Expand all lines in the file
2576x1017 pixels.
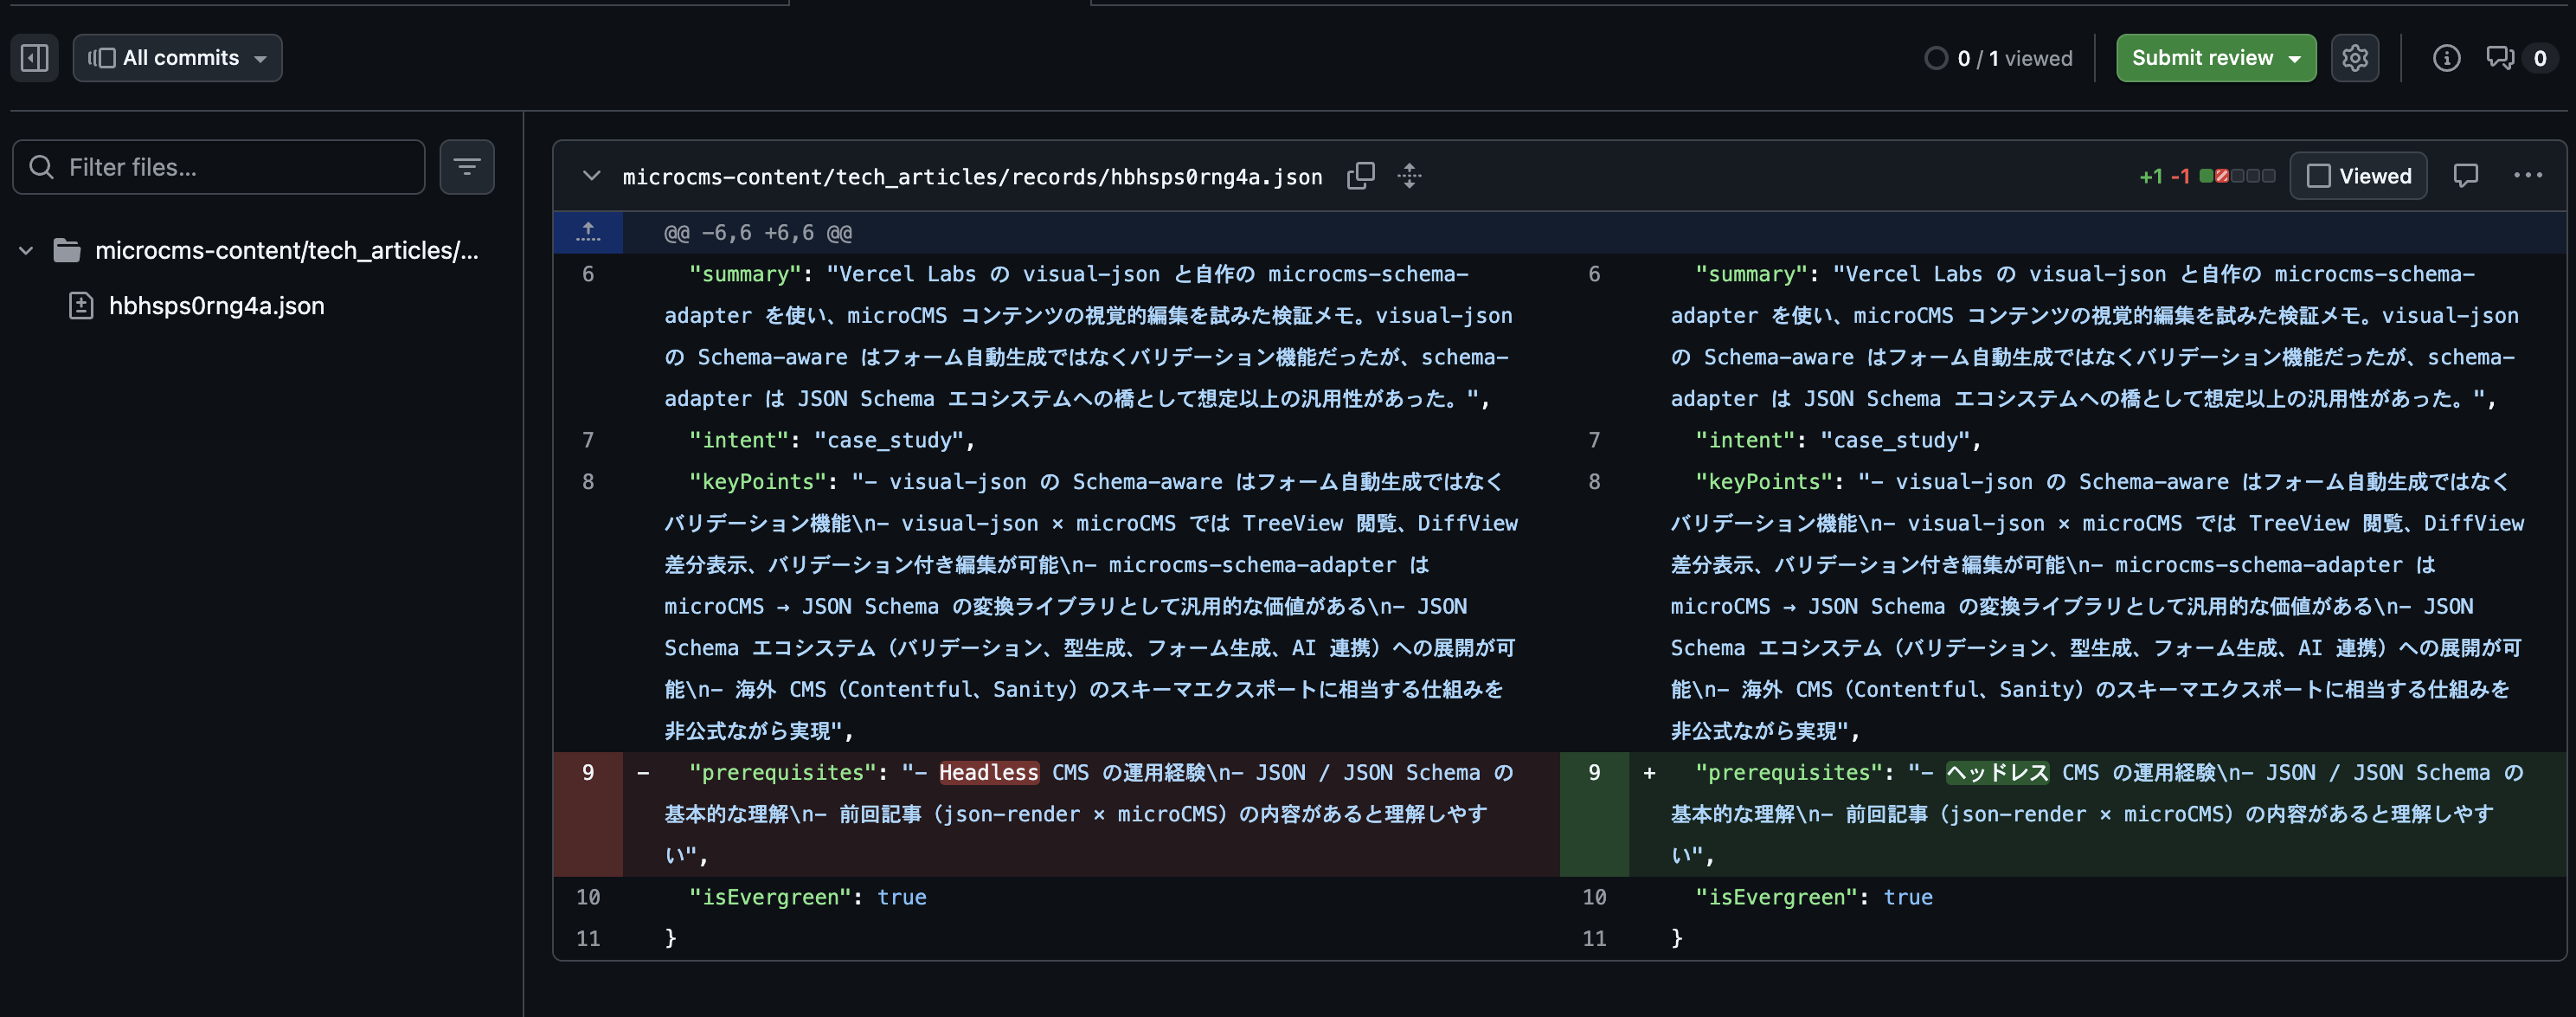click(1409, 176)
